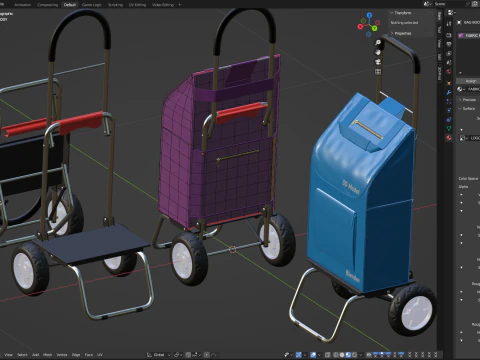Open the Mesh menu in viewport header
This screenshot has width=480, height=360.
(x=48, y=355)
